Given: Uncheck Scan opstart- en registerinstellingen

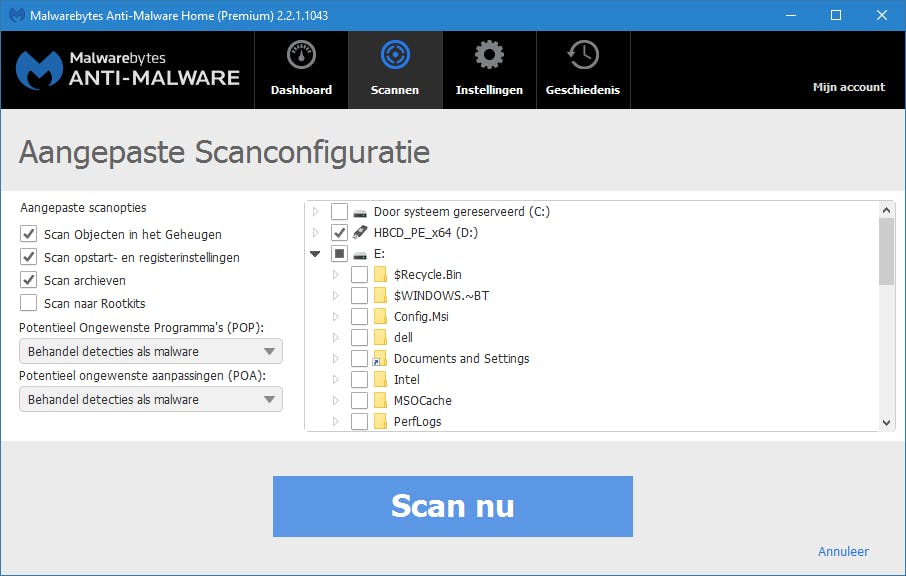Looking at the screenshot, I should click(x=28, y=257).
